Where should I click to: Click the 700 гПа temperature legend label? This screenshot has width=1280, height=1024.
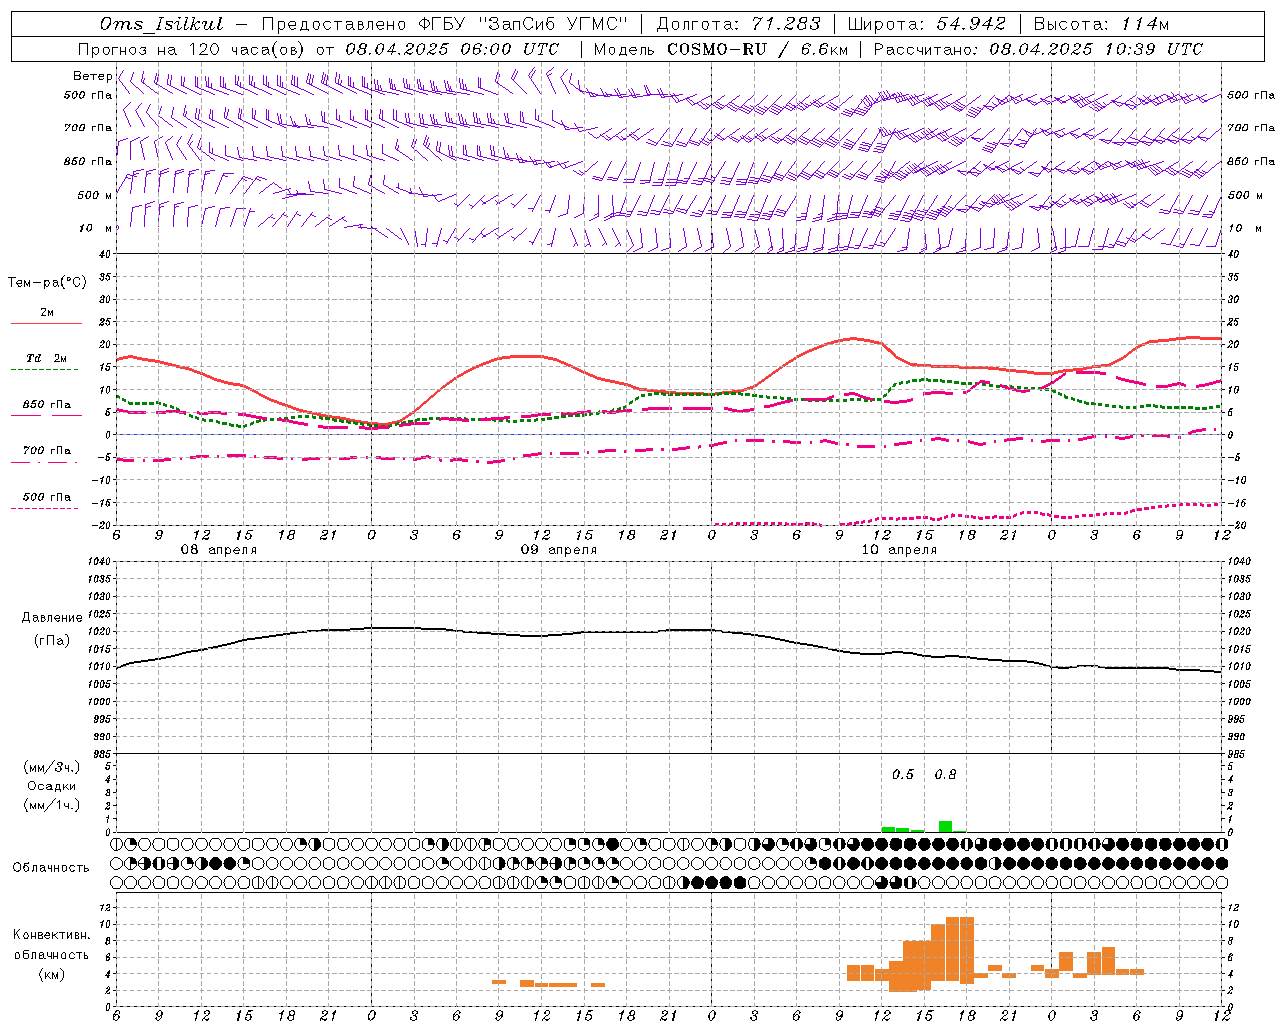click(47, 451)
